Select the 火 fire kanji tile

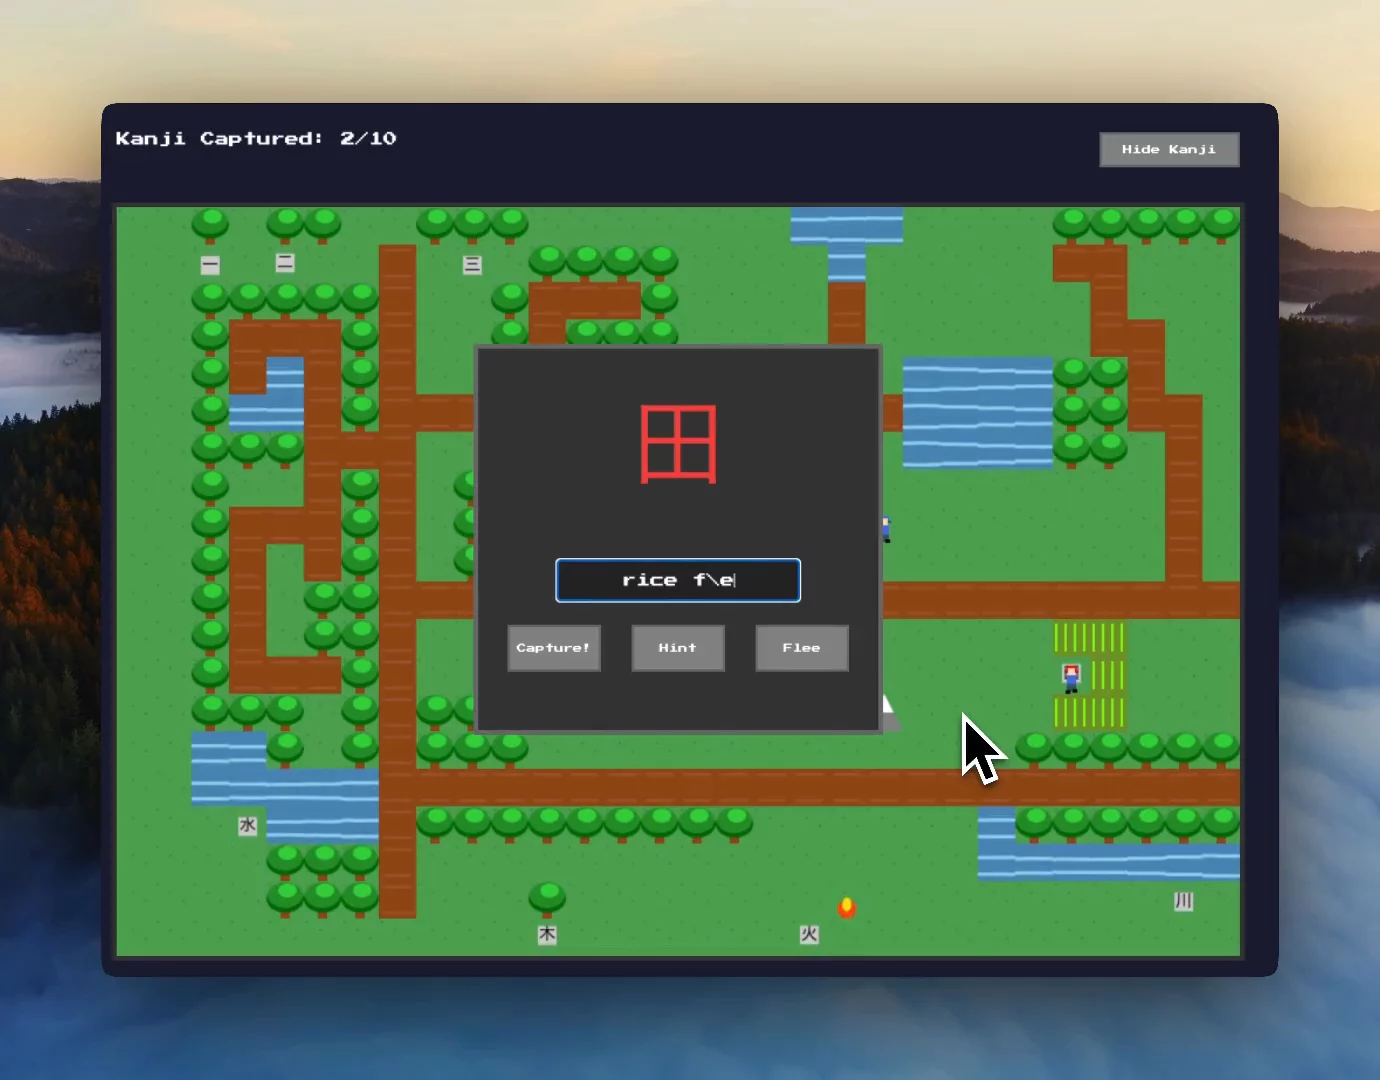point(809,935)
